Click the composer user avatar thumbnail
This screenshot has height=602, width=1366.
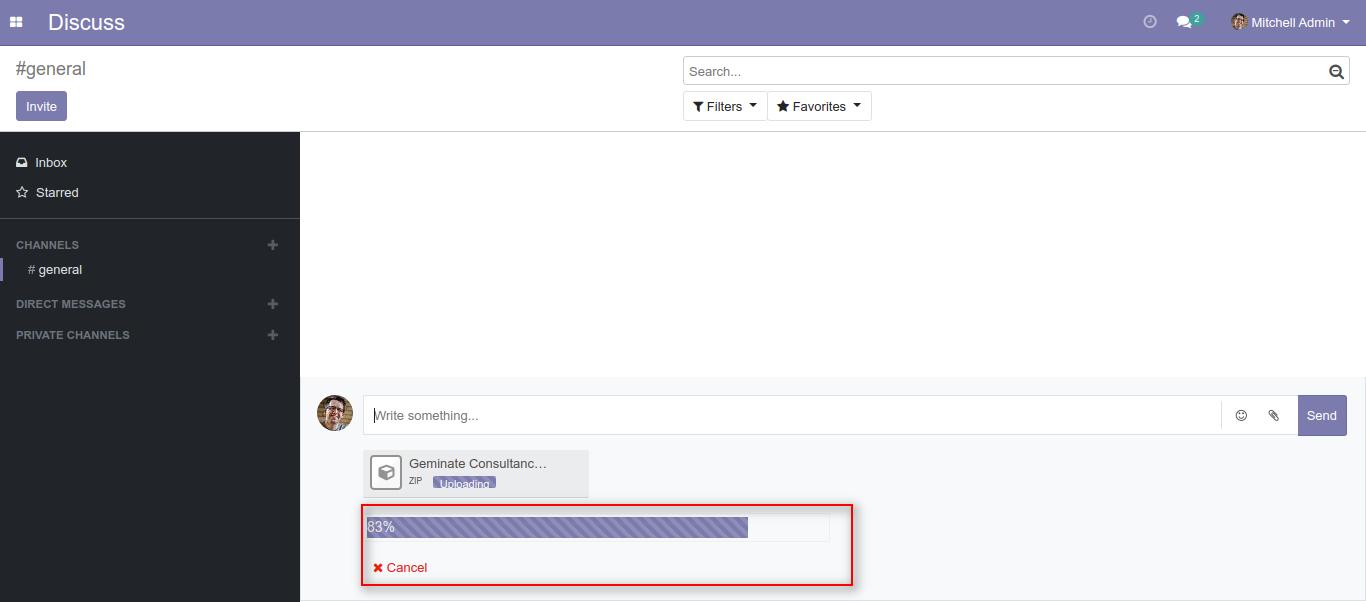335,413
